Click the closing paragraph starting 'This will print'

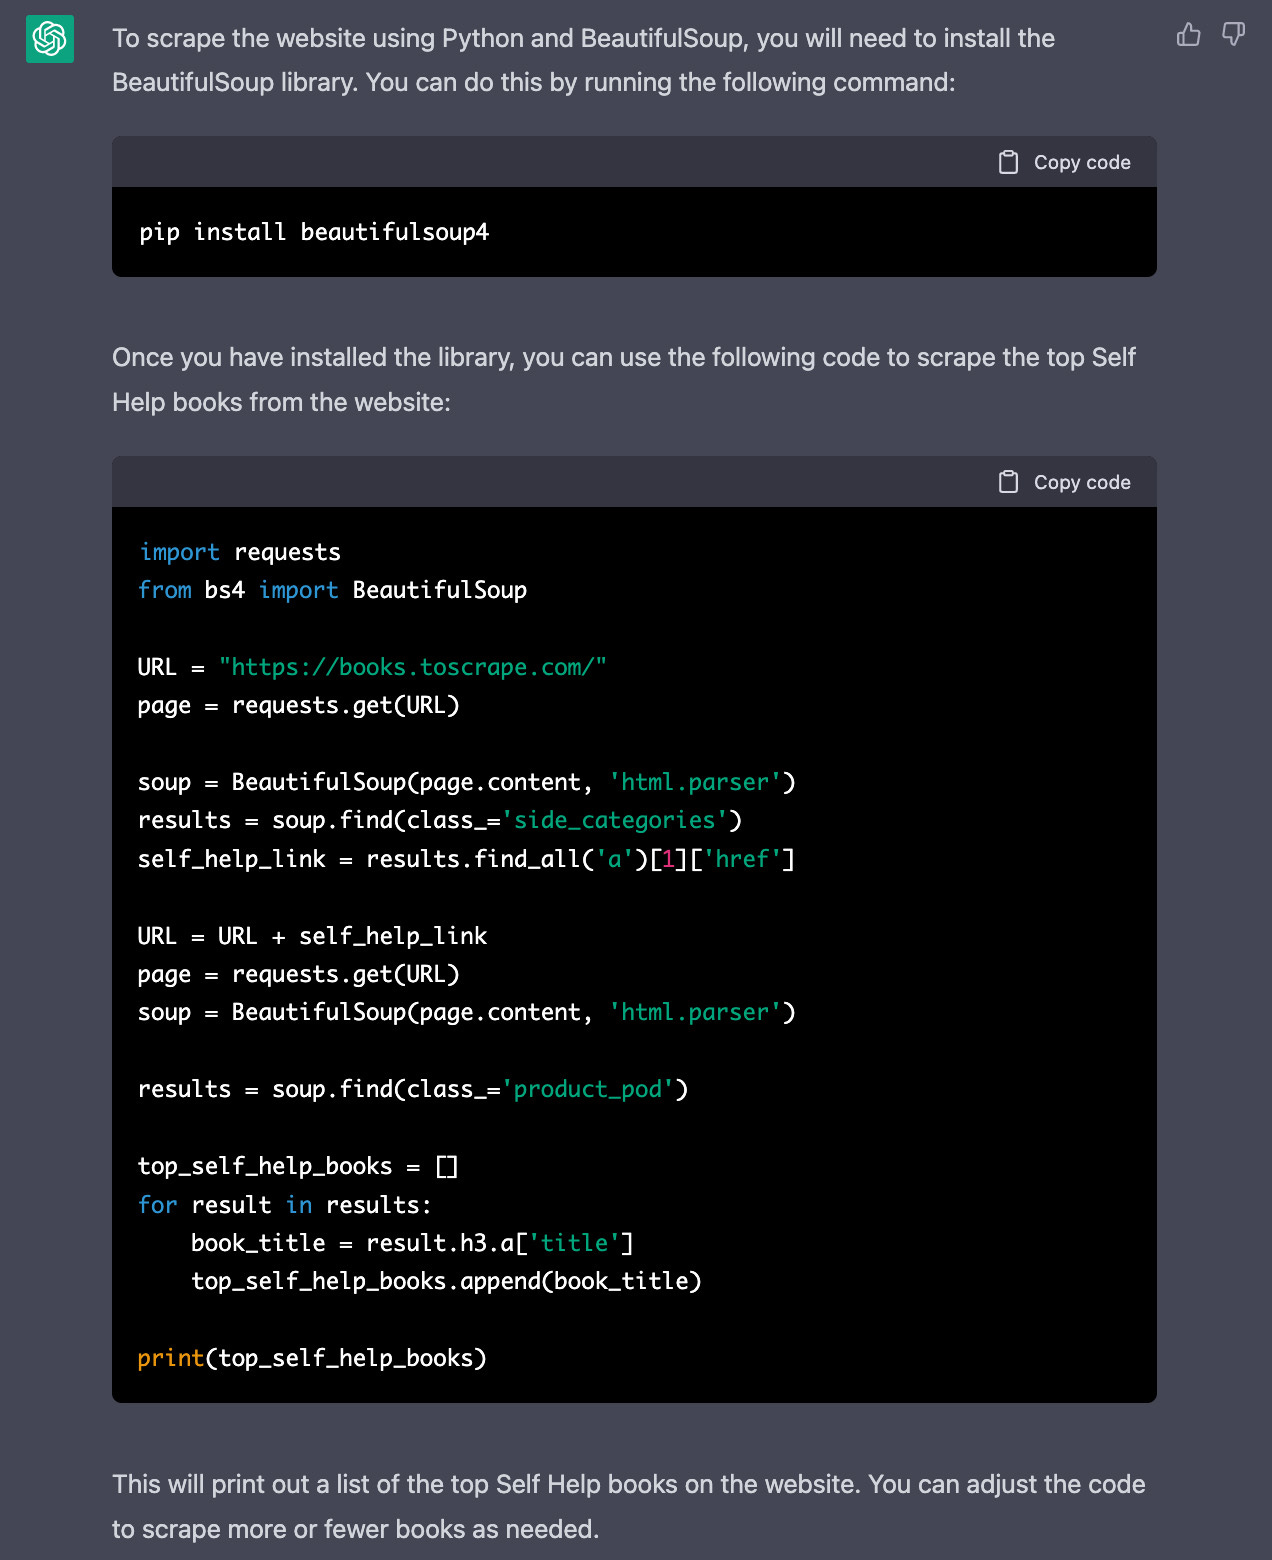628,1506
